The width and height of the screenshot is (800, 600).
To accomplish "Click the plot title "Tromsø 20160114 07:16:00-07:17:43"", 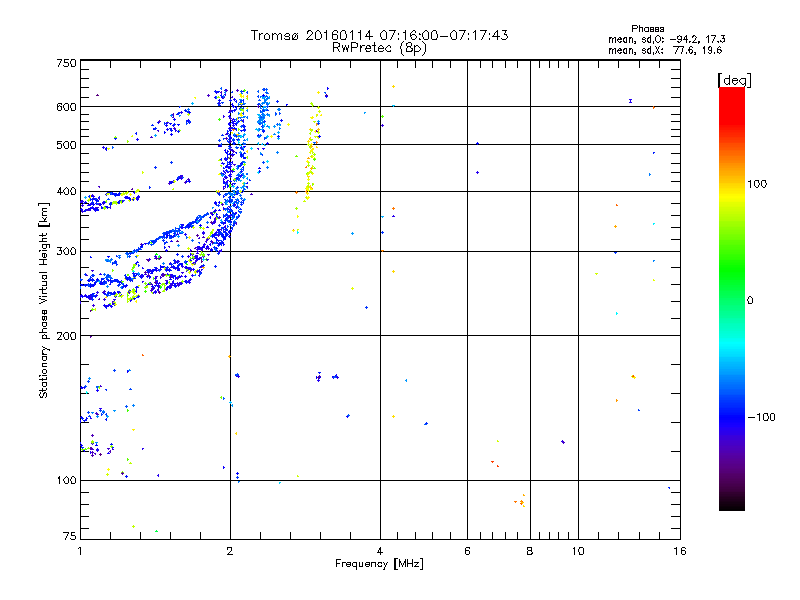I will (x=379, y=35).
